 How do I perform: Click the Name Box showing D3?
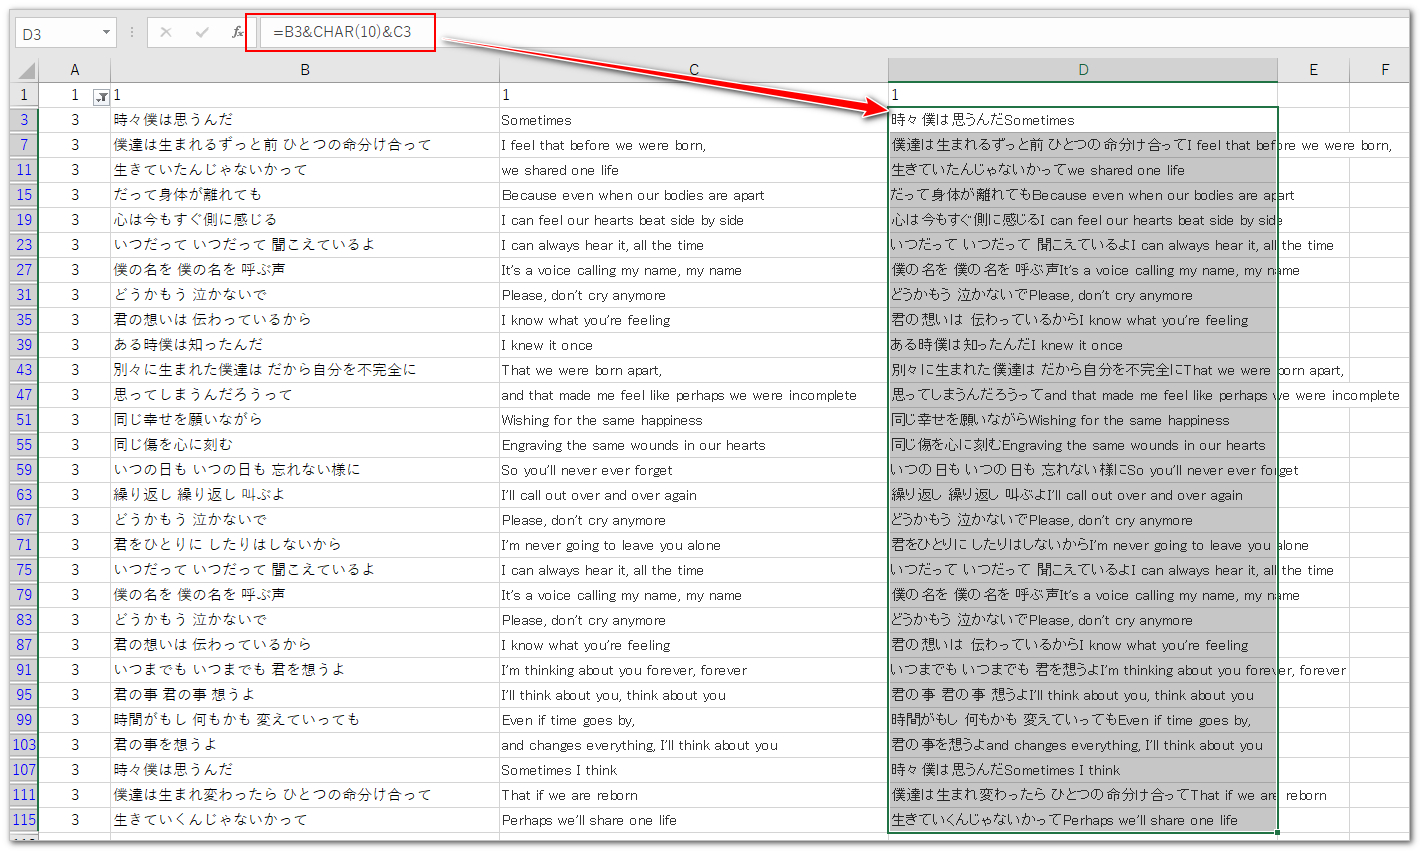[x=57, y=33]
